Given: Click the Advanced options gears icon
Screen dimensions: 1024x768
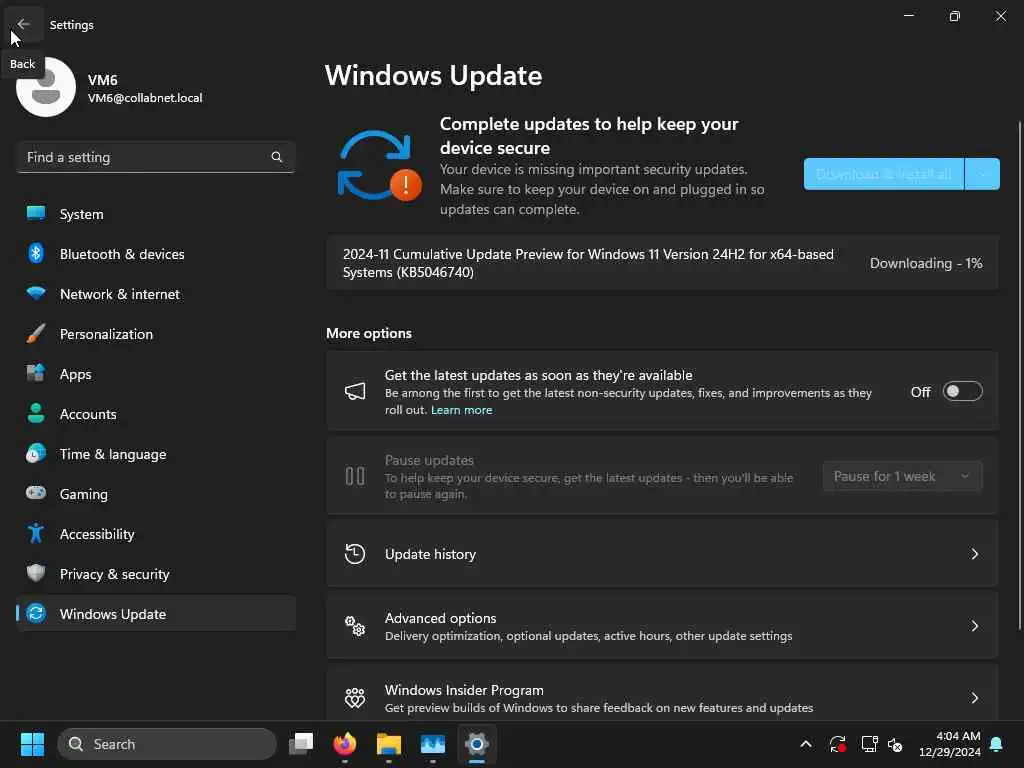Looking at the screenshot, I should pos(355,626).
